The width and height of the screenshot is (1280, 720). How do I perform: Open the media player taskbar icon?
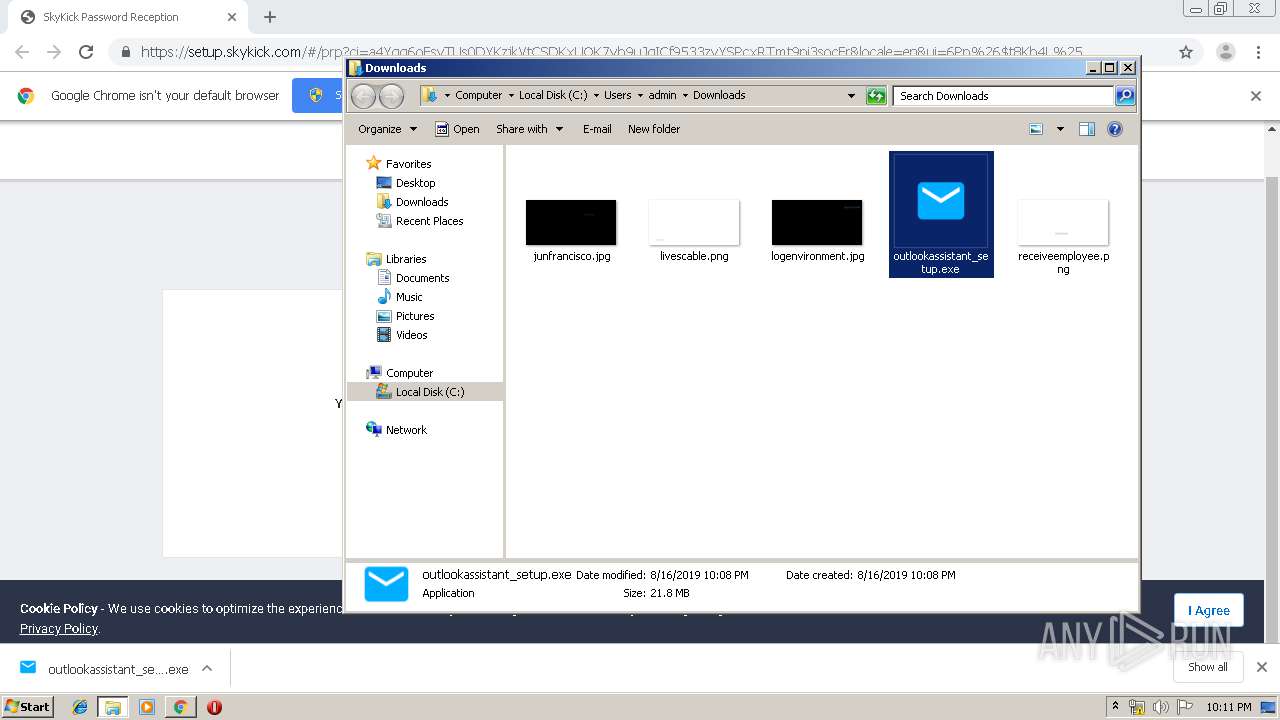(147, 707)
